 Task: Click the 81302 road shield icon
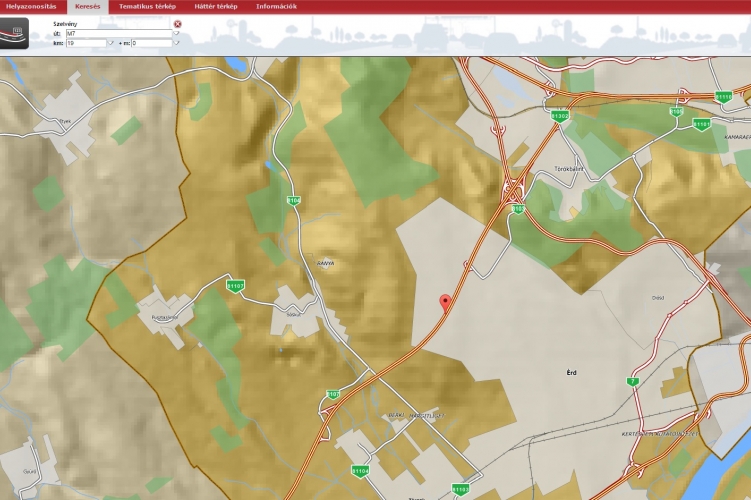coord(560,116)
